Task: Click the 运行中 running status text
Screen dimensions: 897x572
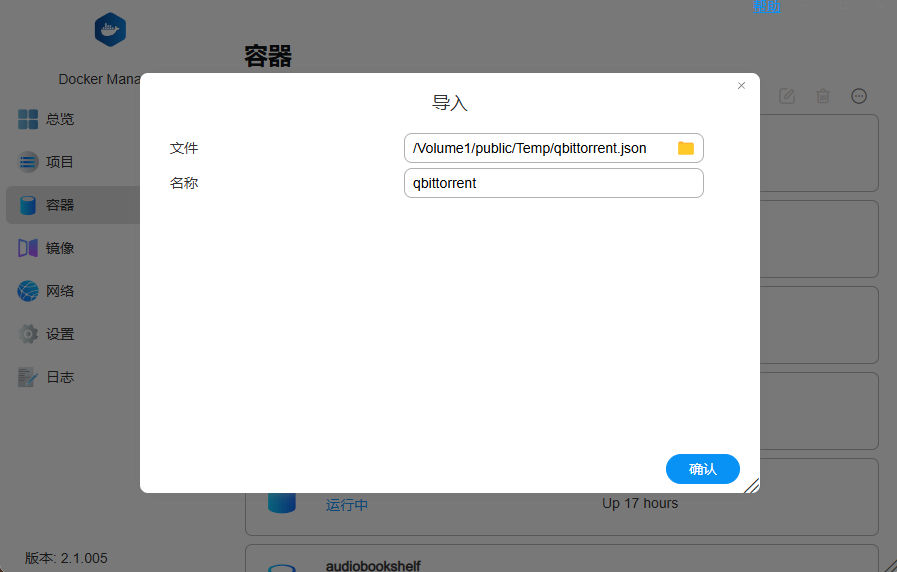Action: click(347, 505)
